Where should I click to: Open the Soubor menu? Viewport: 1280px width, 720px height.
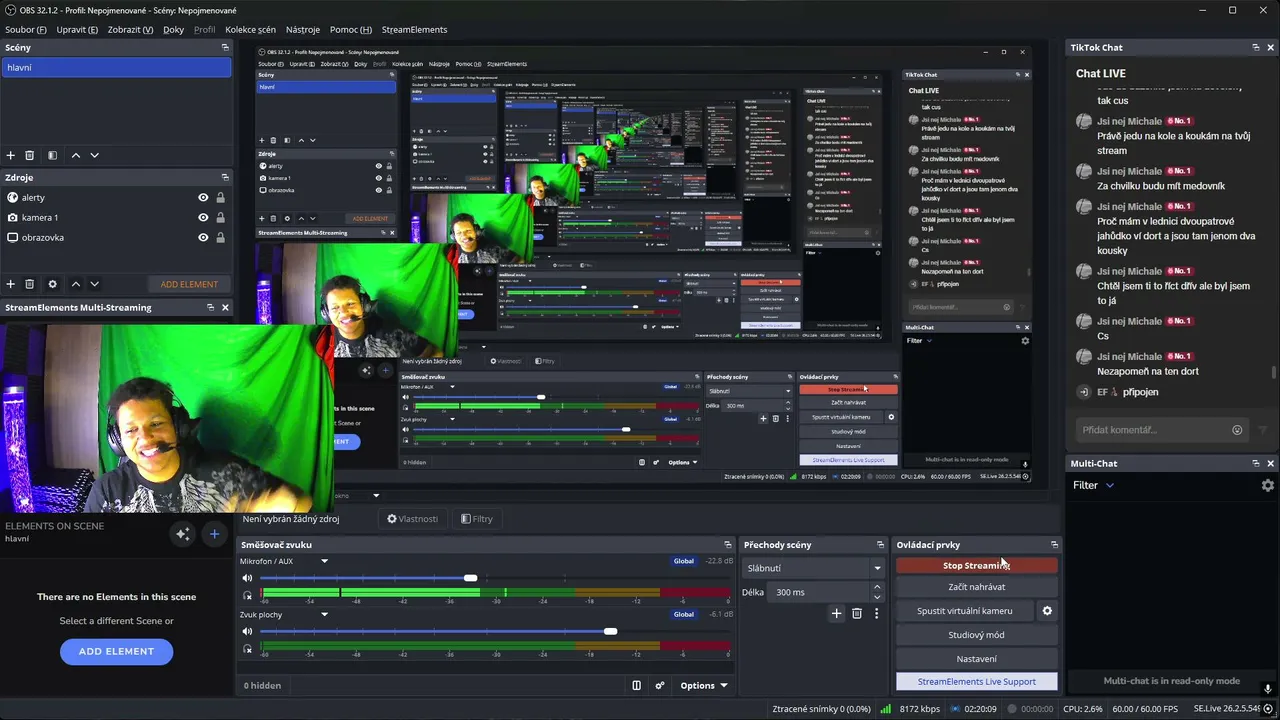27,30
